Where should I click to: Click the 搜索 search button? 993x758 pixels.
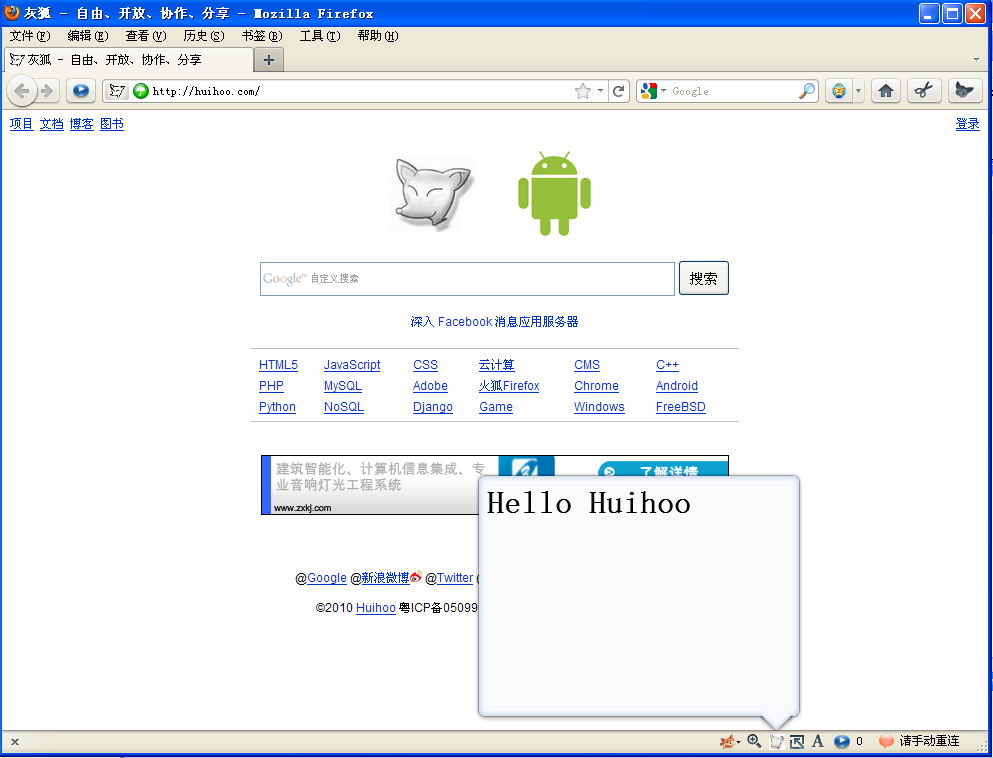click(703, 279)
